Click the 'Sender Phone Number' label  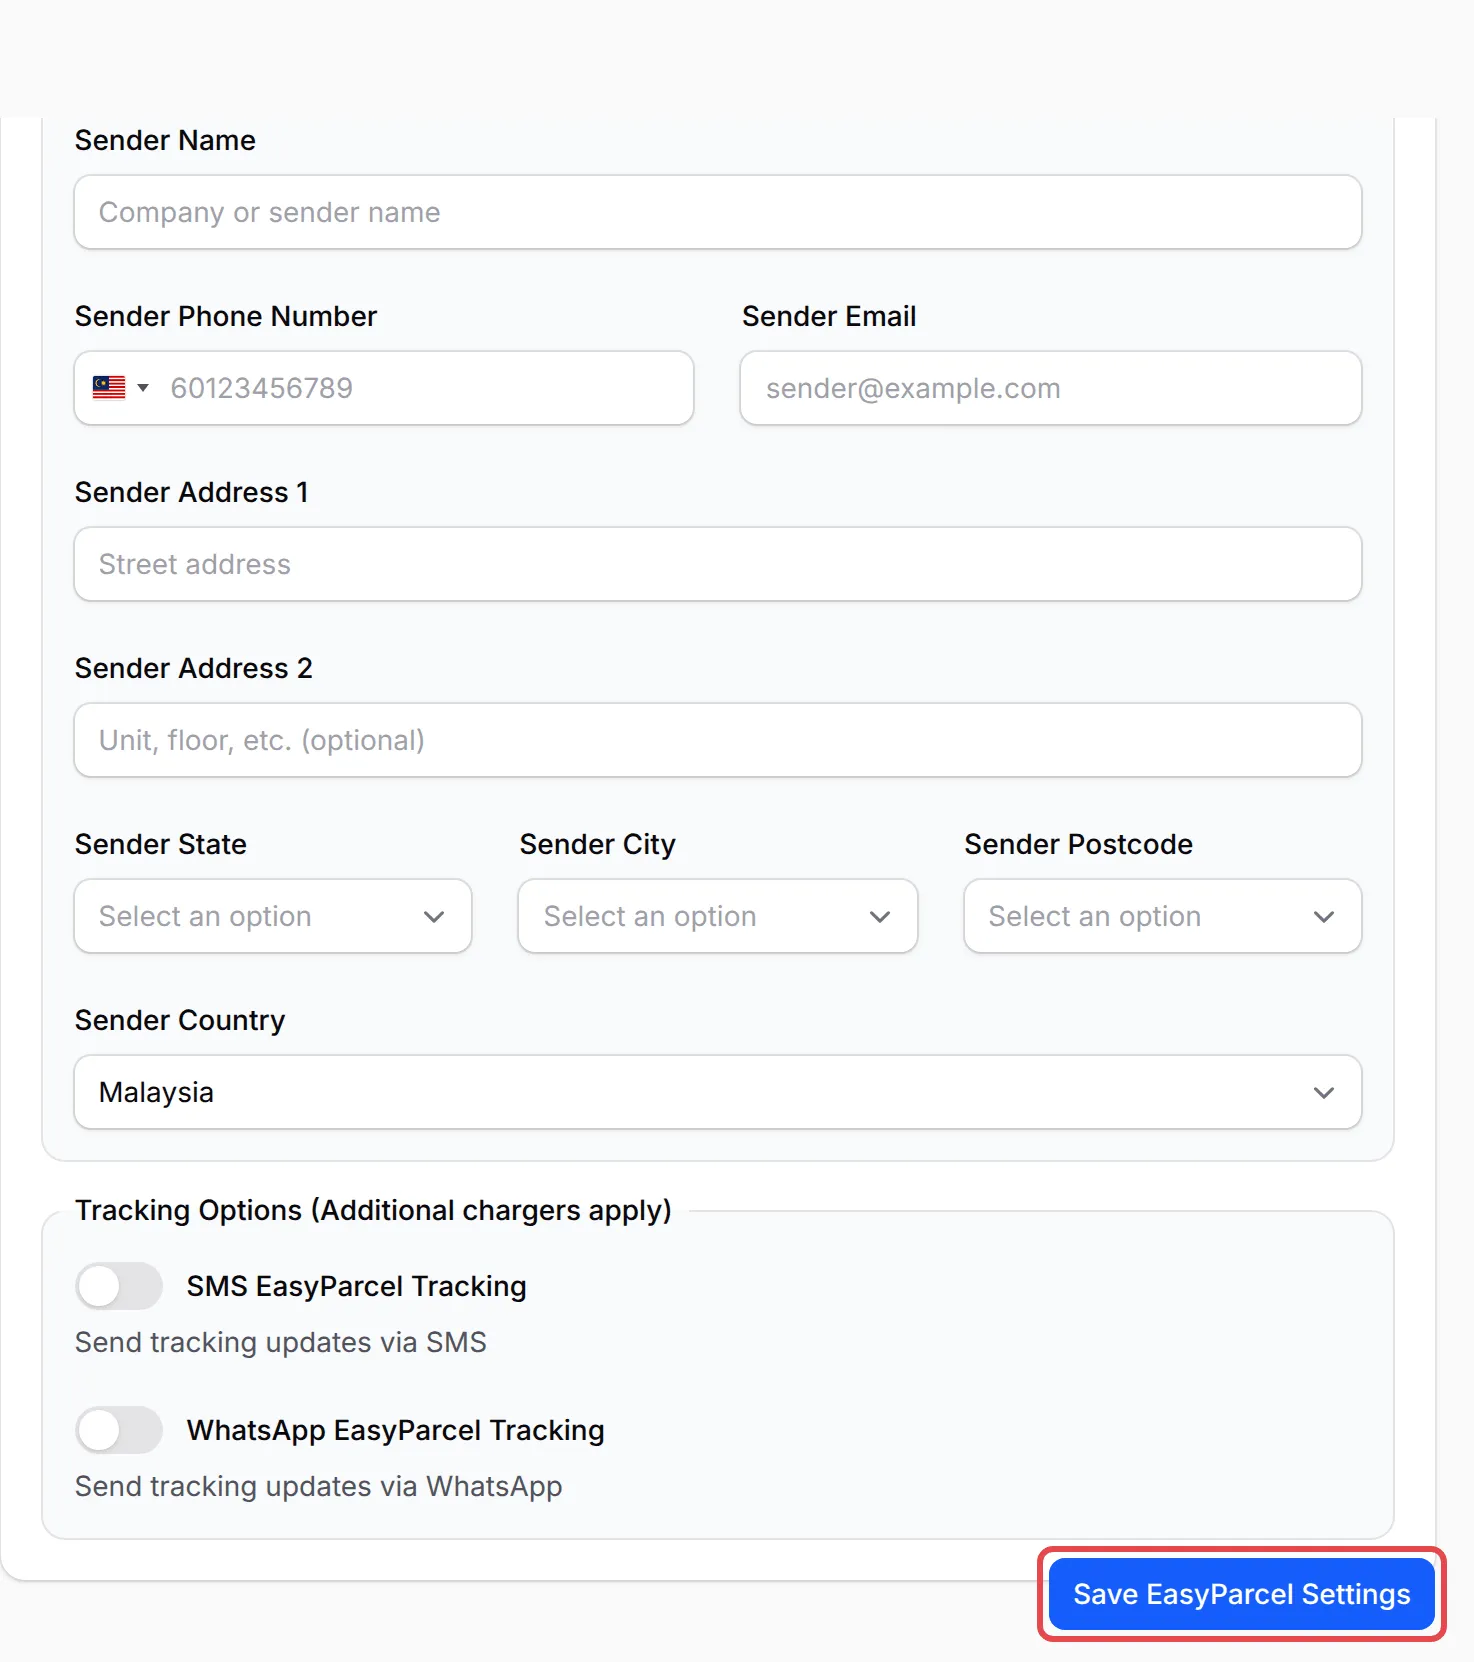[x=226, y=316]
